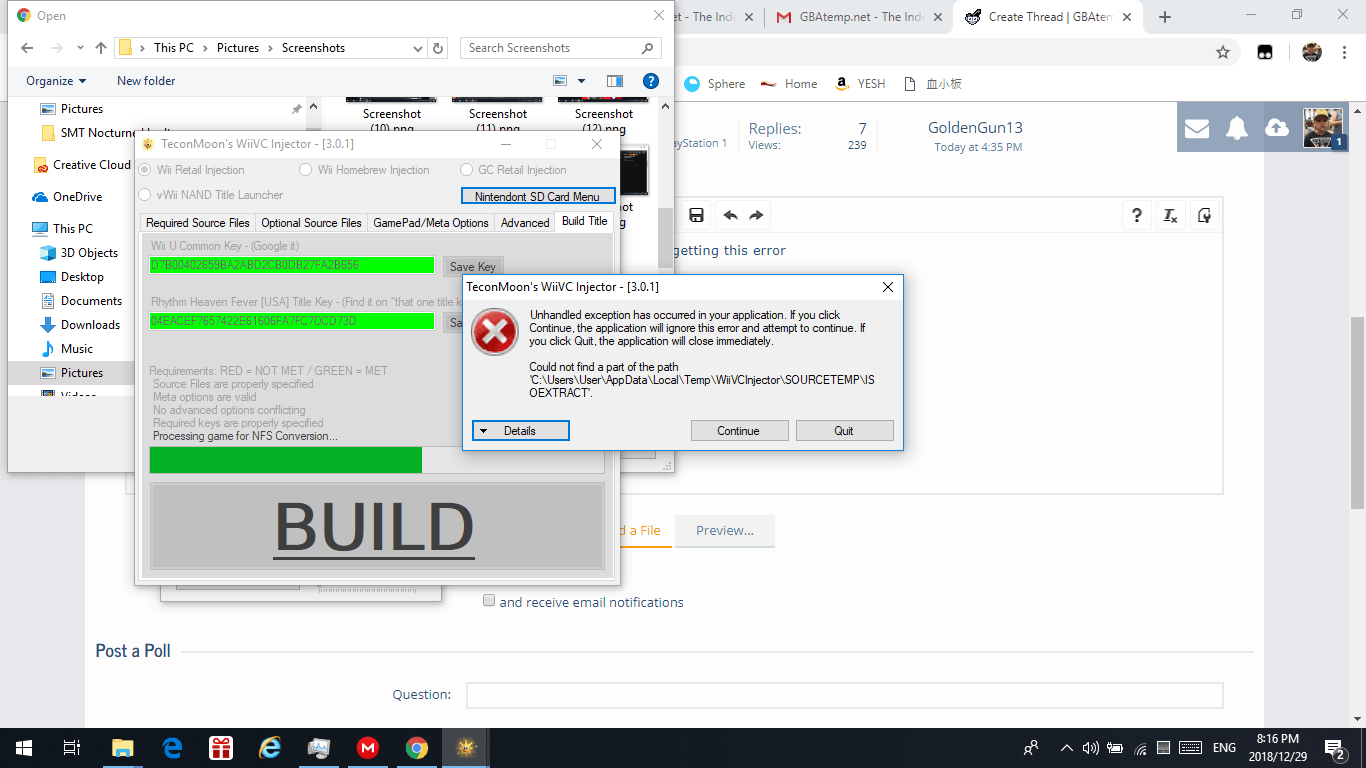Screen dimensions: 1366x768
Task: Launch Microsoft Edge from the taskbar
Action: point(172,748)
